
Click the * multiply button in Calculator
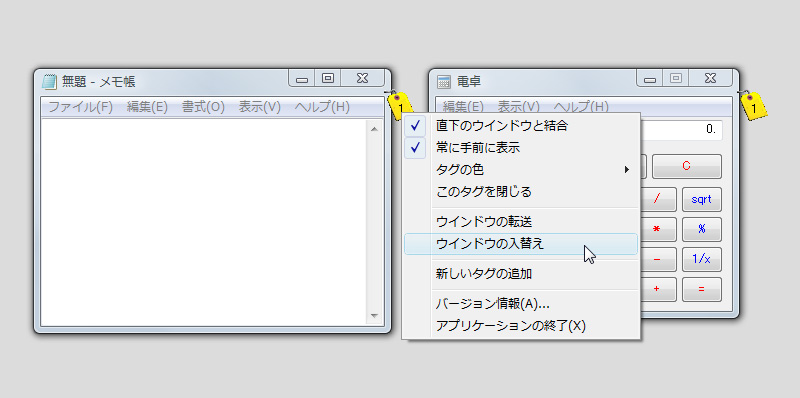pyautogui.click(x=658, y=230)
